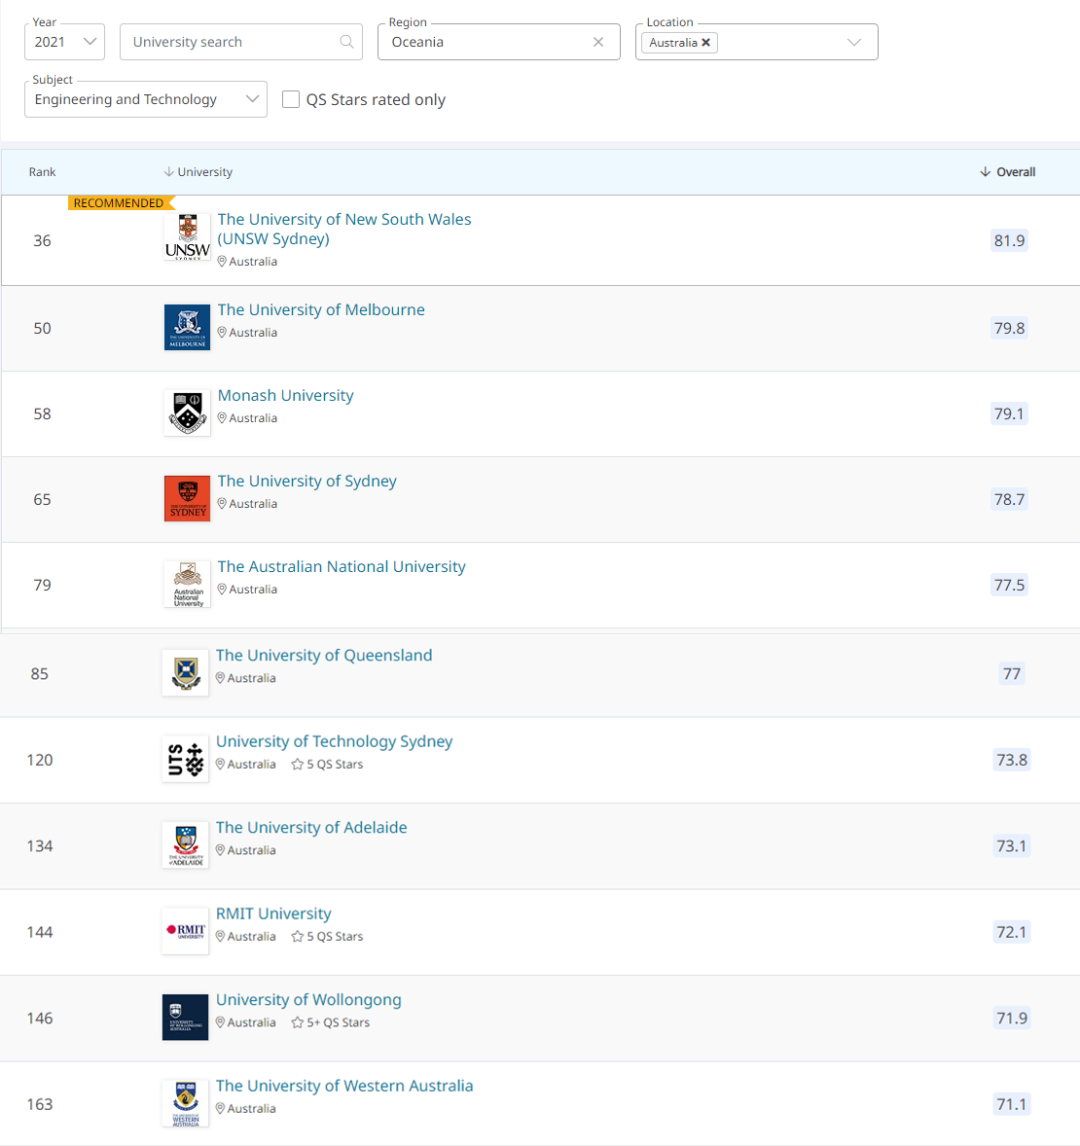
Task: Open the Year 2021 dropdown
Action: (64, 42)
